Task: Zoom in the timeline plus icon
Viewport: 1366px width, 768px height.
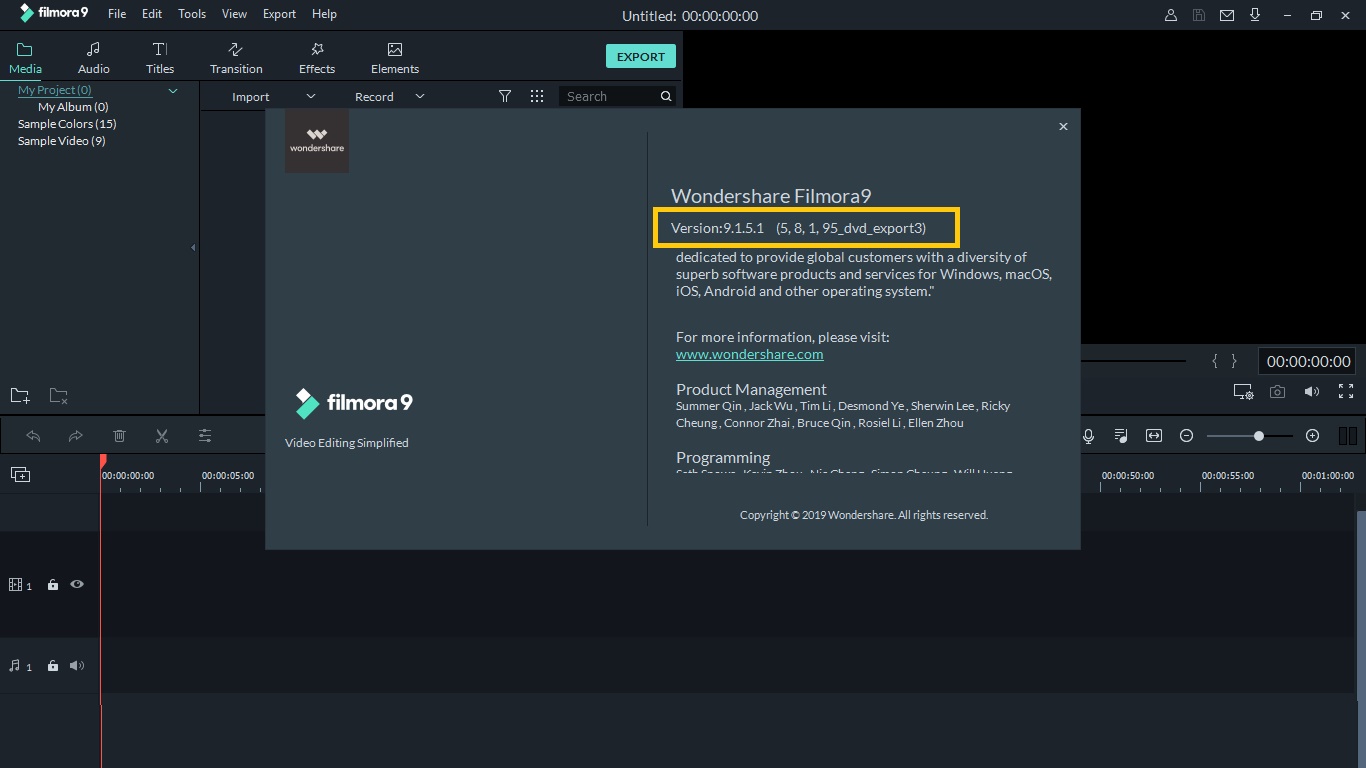Action: point(1313,436)
